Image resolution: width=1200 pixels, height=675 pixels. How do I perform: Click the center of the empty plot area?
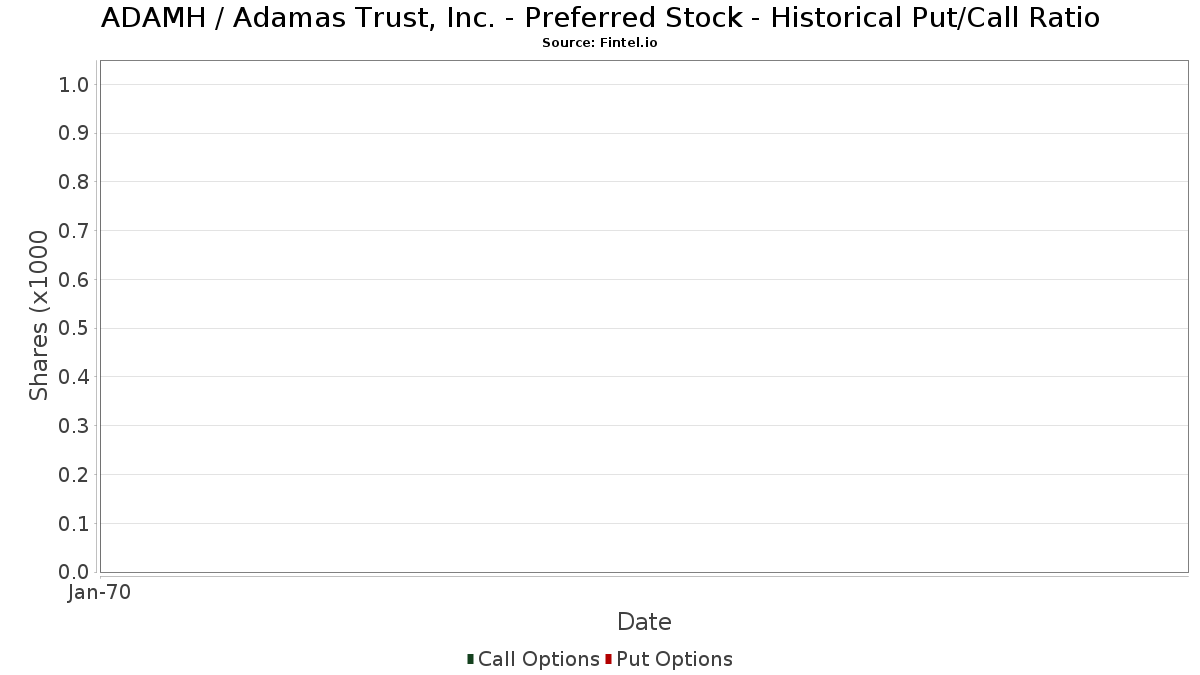644,316
